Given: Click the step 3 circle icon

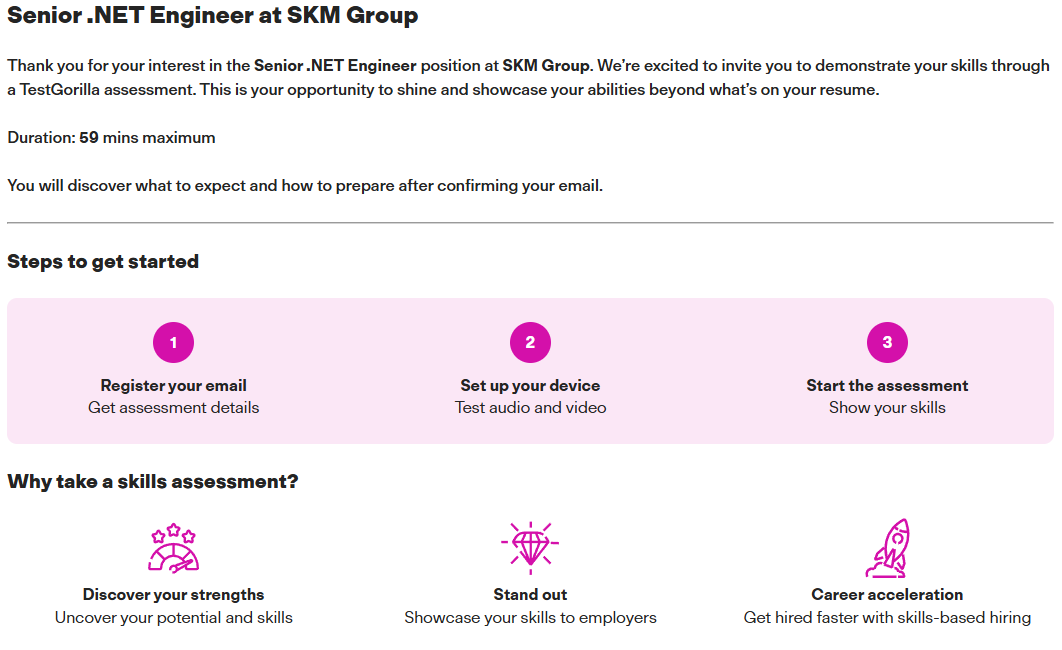Looking at the screenshot, I should (x=887, y=342).
